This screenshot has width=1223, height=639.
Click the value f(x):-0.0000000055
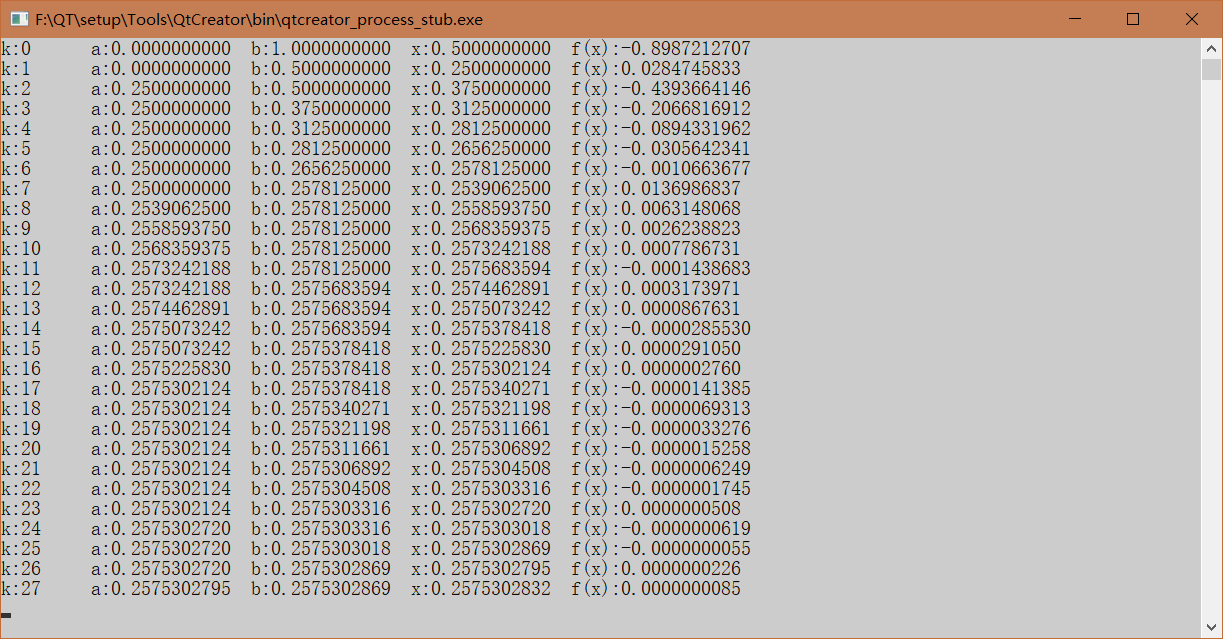tap(661, 549)
